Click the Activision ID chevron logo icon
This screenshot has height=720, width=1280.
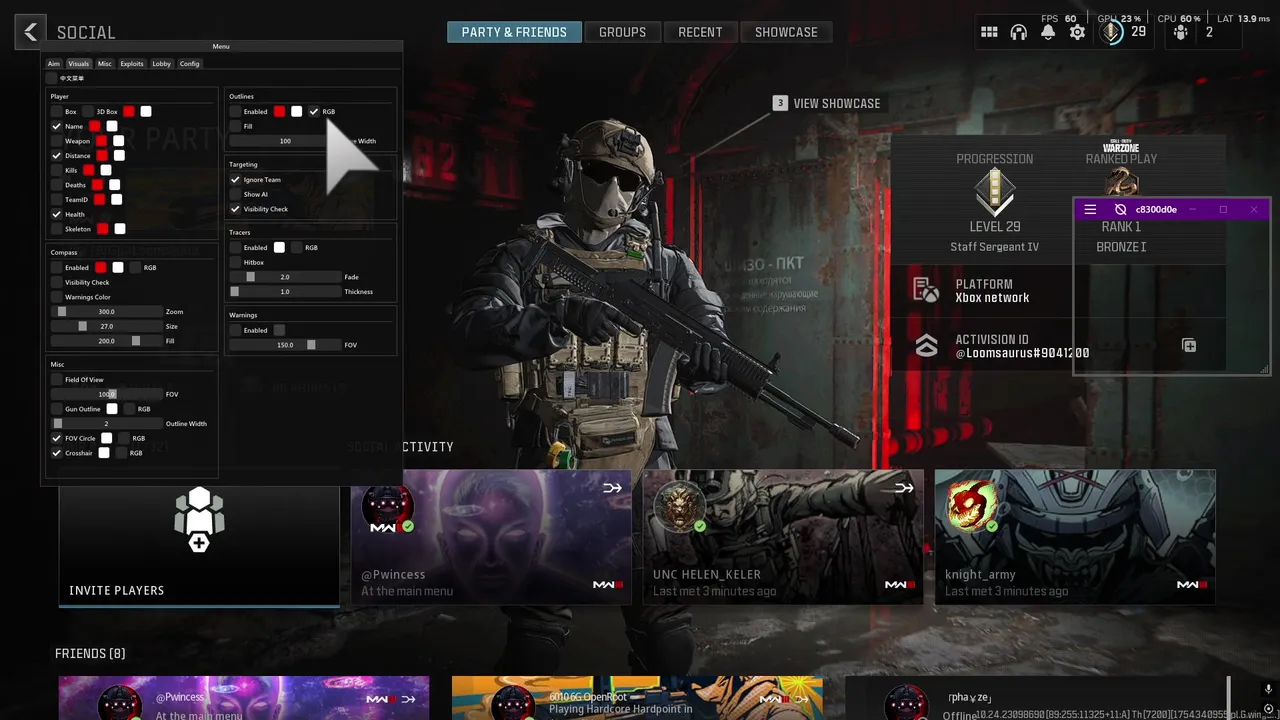point(927,345)
